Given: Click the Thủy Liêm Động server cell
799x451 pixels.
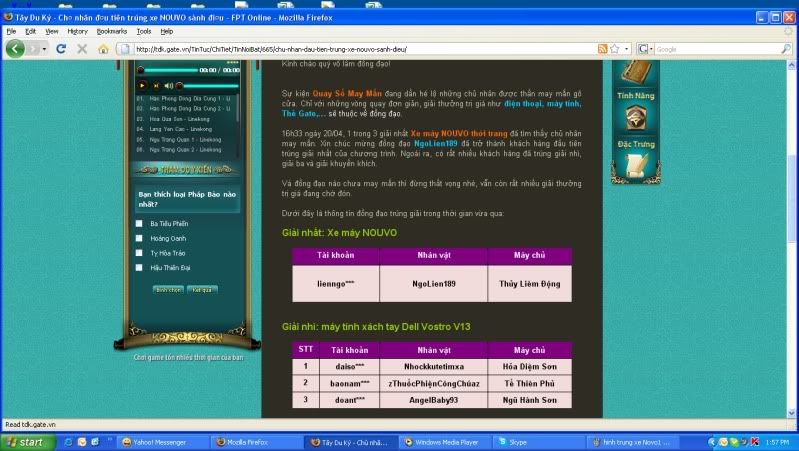Looking at the screenshot, I should [529, 284].
